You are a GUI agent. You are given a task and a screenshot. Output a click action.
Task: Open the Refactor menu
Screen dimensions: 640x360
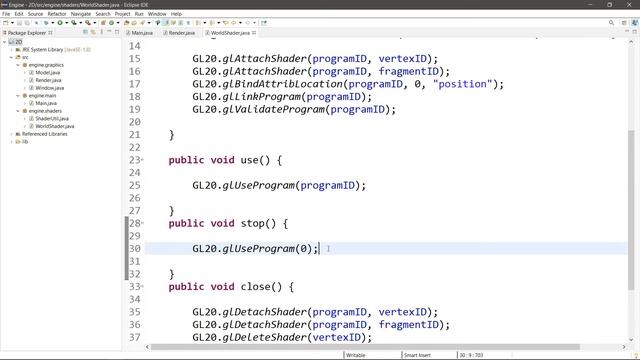point(57,14)
